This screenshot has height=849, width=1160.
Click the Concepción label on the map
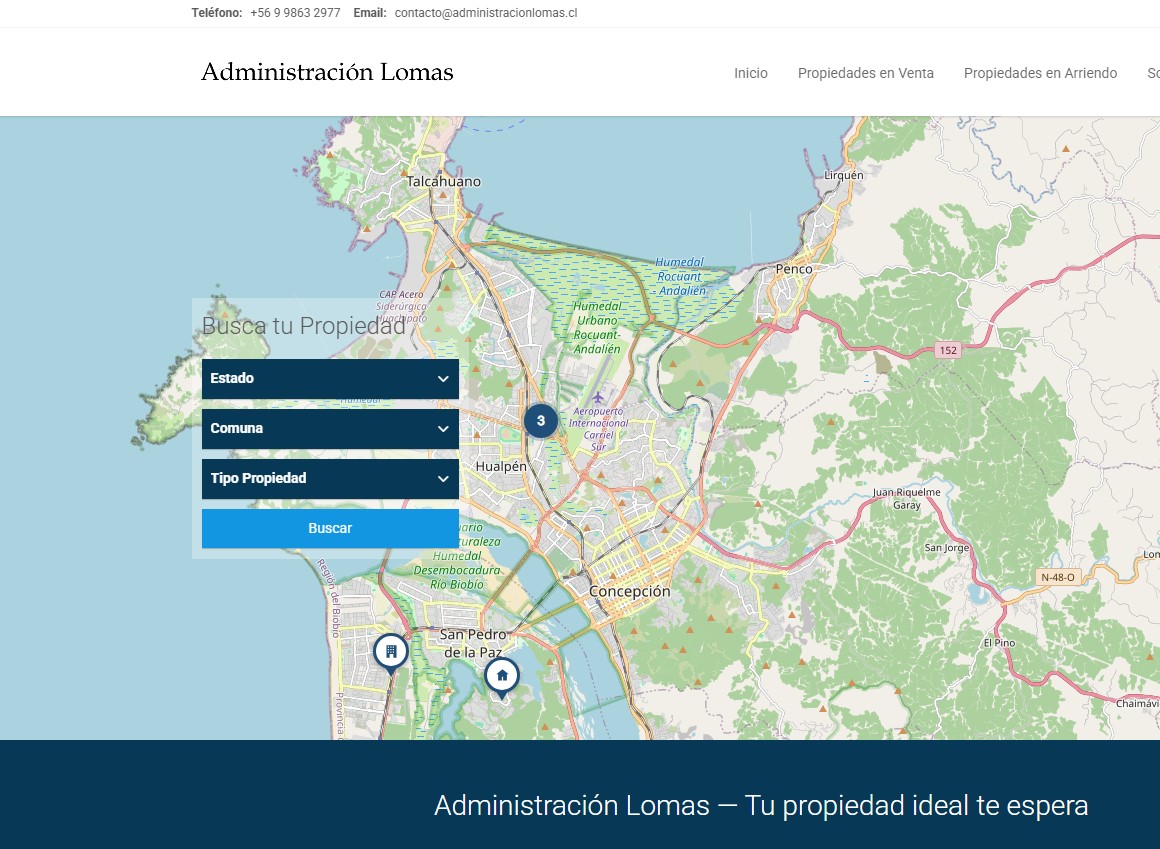point(630,592)
